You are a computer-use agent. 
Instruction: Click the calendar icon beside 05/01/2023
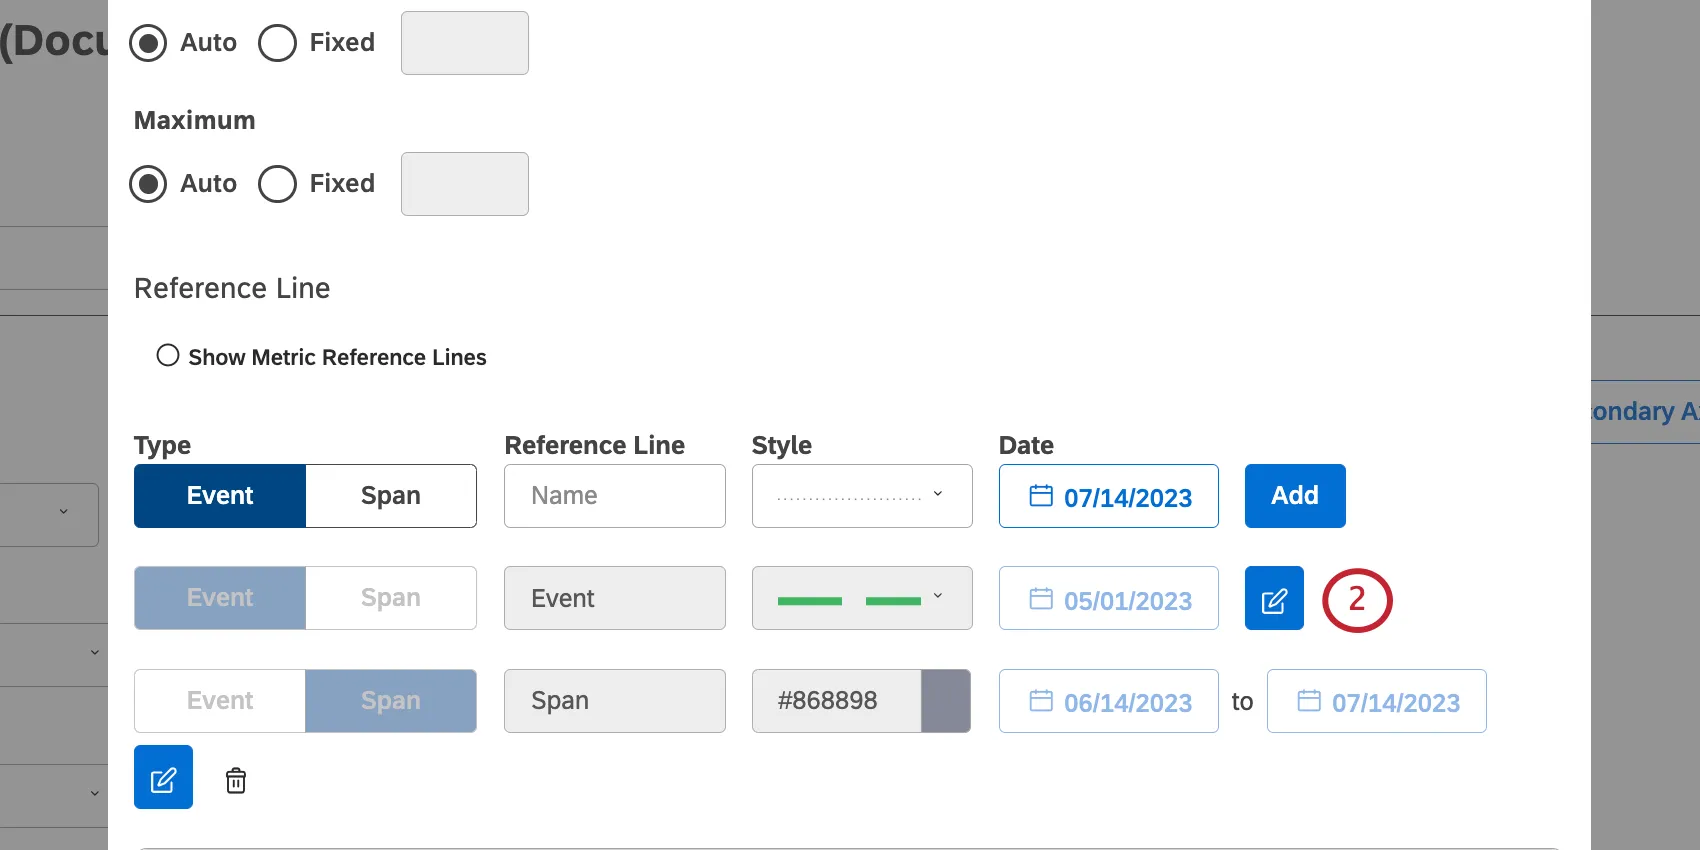point(1041,599)
